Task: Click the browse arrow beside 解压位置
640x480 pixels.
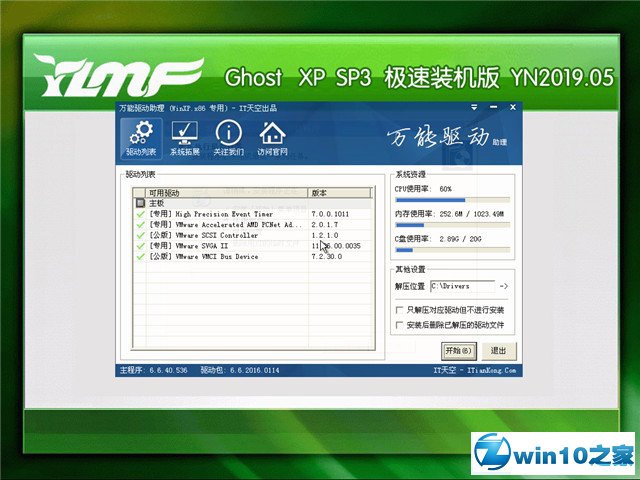Action: tap(504, 286)
